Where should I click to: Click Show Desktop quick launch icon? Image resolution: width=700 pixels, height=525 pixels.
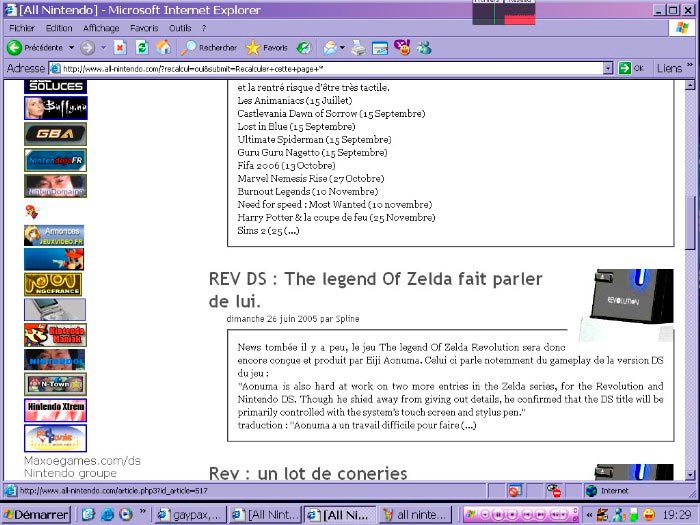tap(88, 515)
